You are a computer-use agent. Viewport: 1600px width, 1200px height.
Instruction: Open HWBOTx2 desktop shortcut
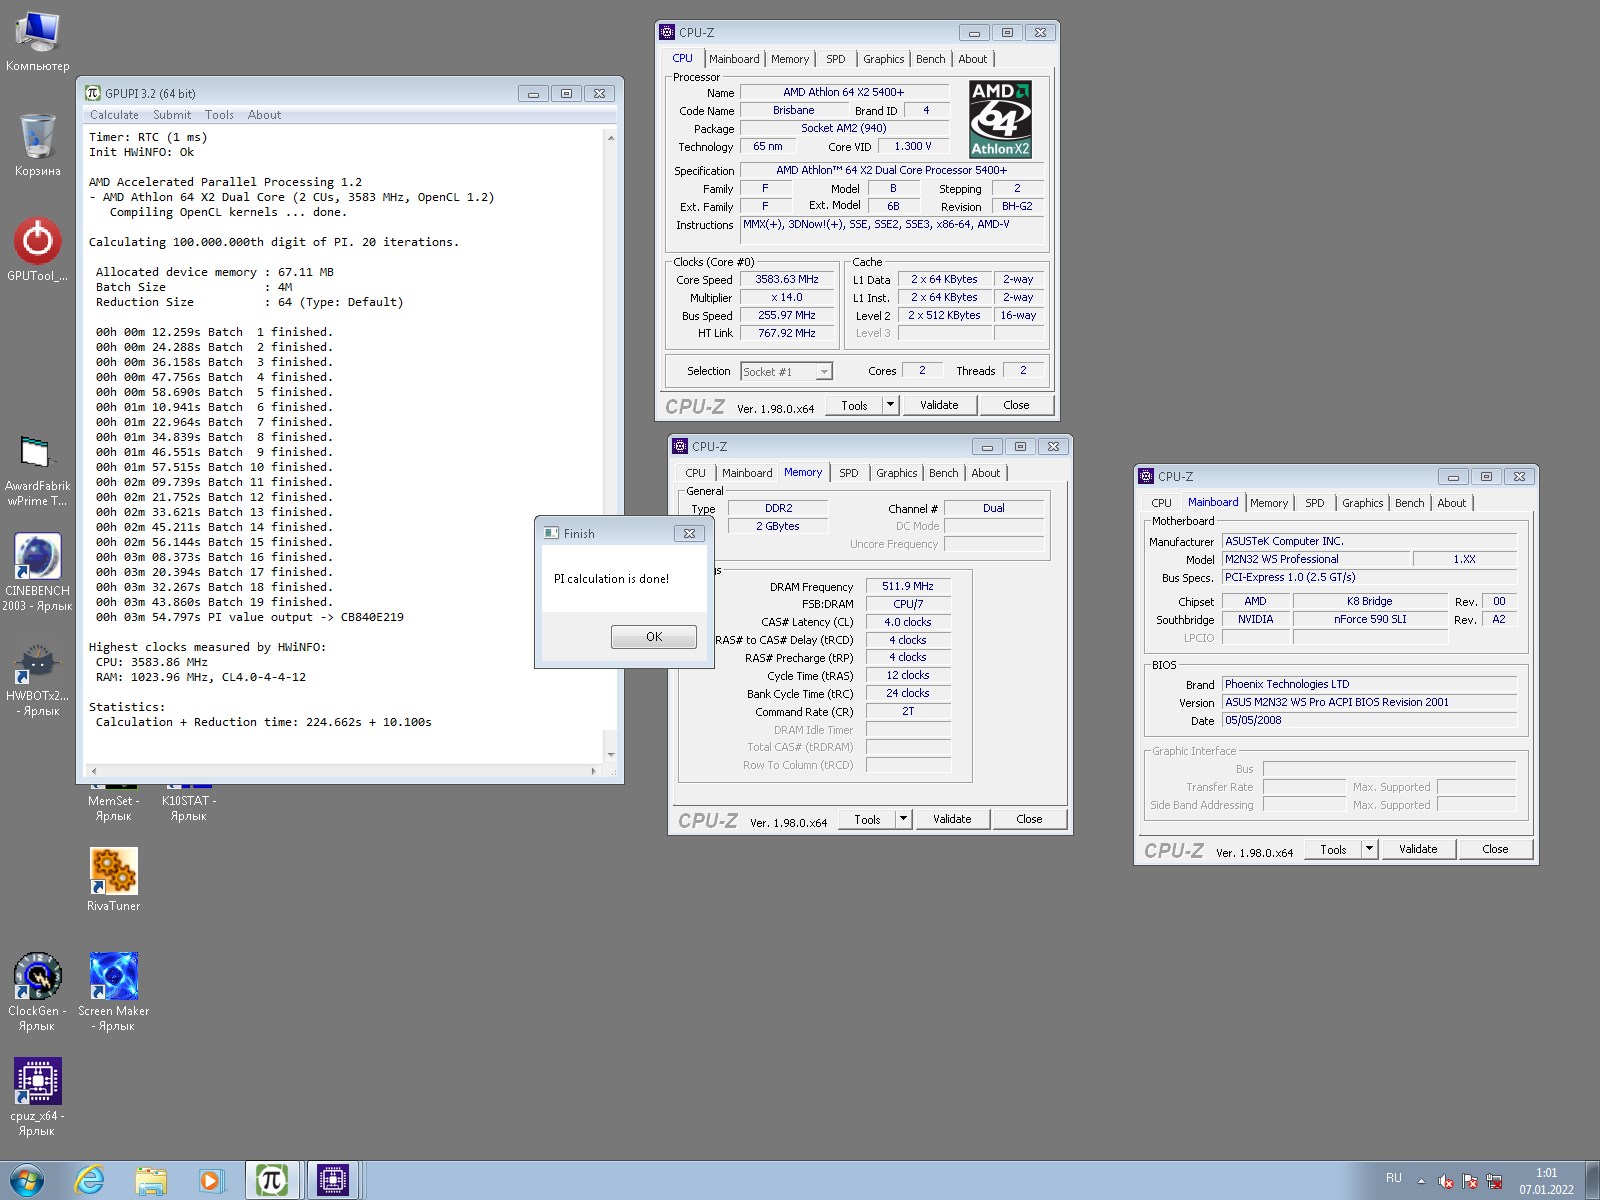[37, 680]
